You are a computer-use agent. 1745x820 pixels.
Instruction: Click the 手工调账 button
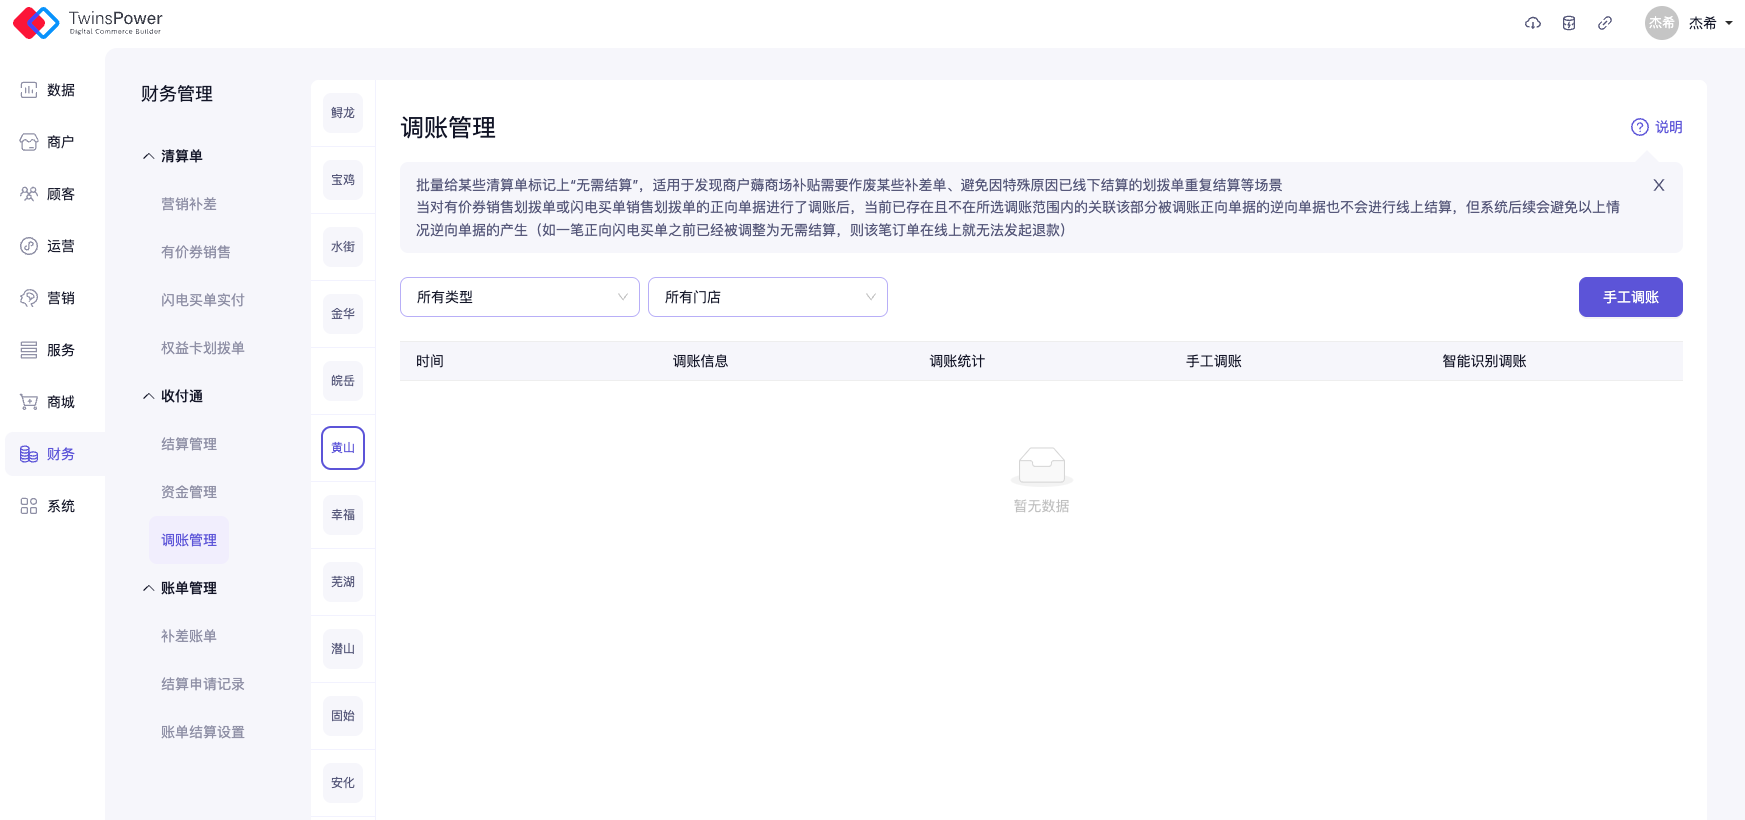click(1630, 297)
